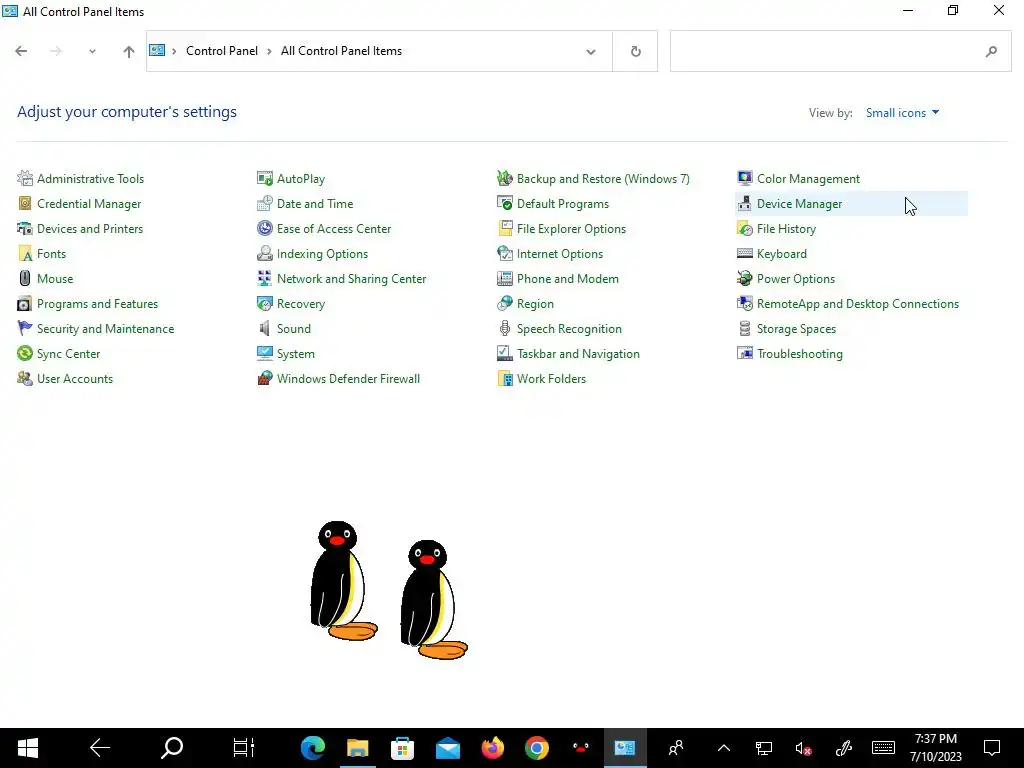Screen dimensions: 1024x768
Task: Expand chevron before Control Panel breadcrumb
Action: pyautogui.click(x=174, y=51)
